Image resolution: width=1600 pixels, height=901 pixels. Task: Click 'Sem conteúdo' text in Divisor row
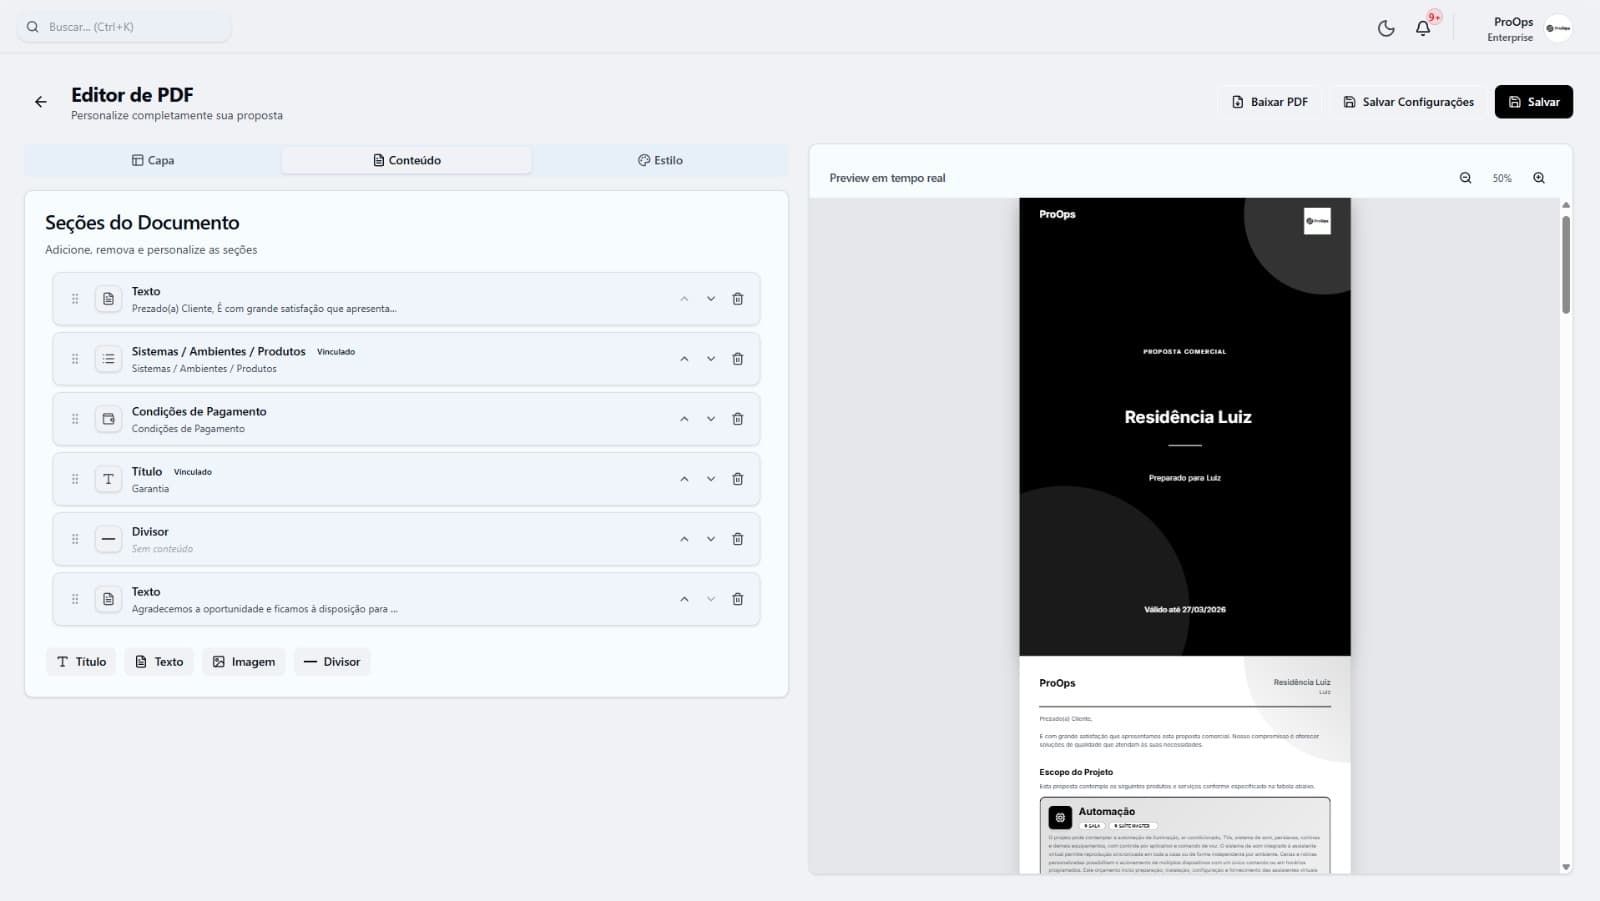[162, 549]
